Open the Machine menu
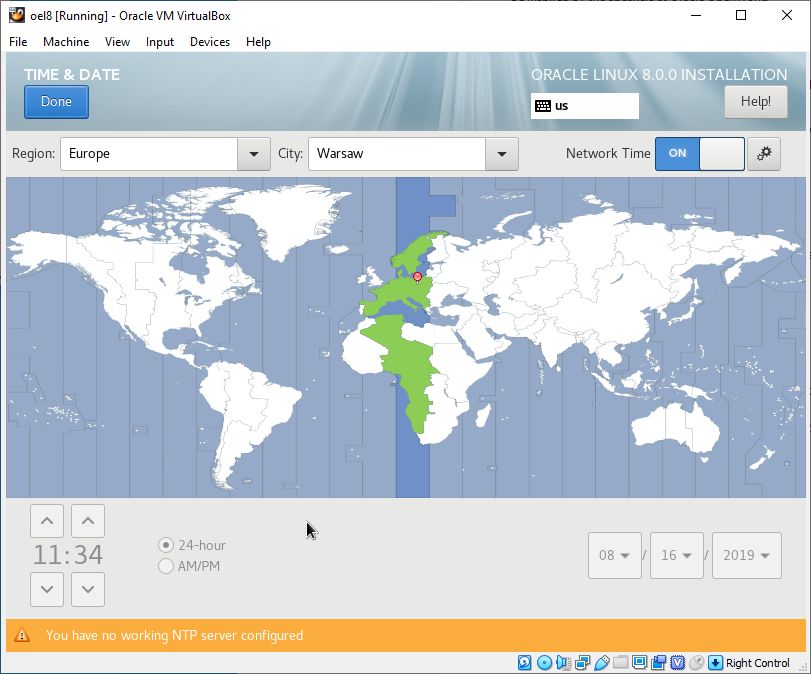Screen dimensions: 811x674 (66, 42)
